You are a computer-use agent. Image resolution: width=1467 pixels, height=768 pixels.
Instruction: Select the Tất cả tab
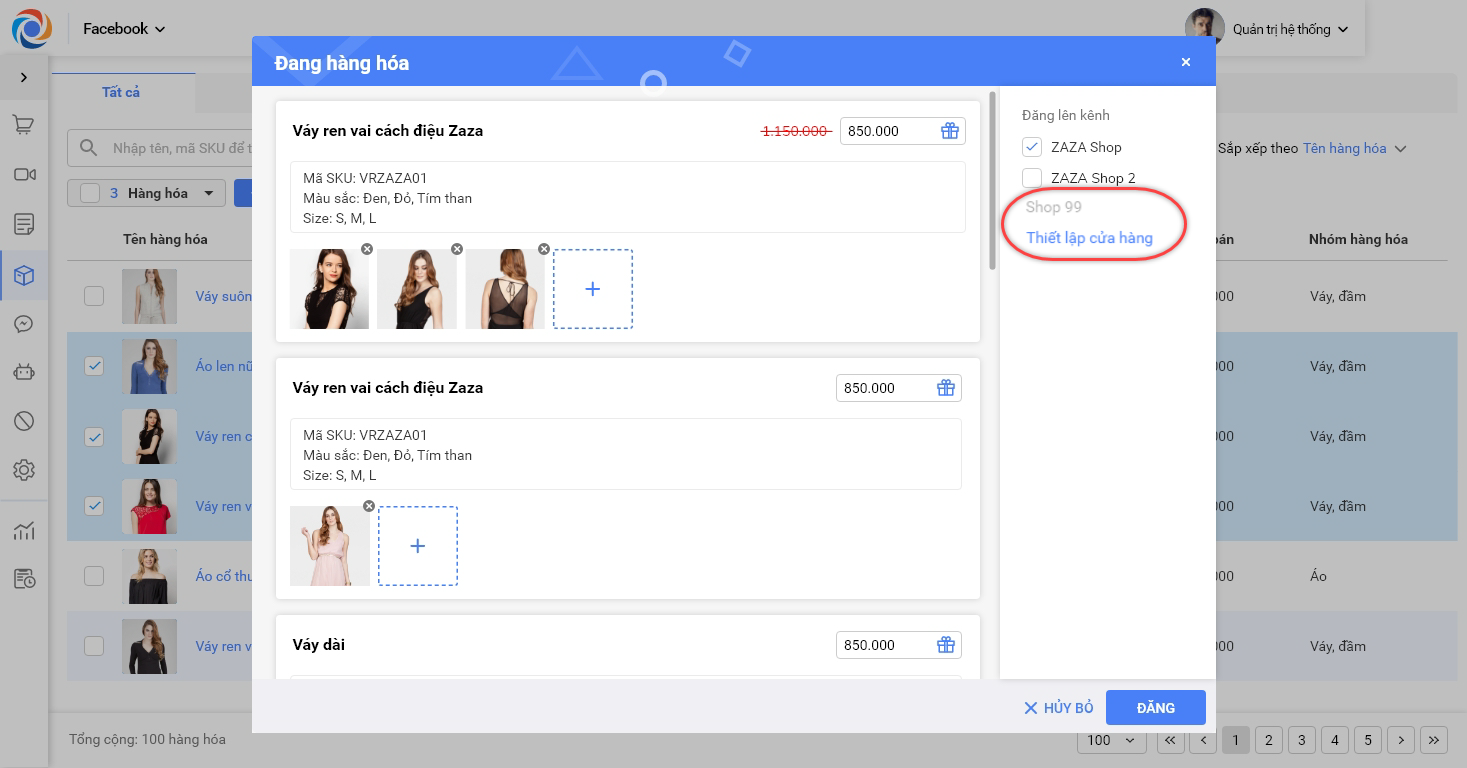121,92
